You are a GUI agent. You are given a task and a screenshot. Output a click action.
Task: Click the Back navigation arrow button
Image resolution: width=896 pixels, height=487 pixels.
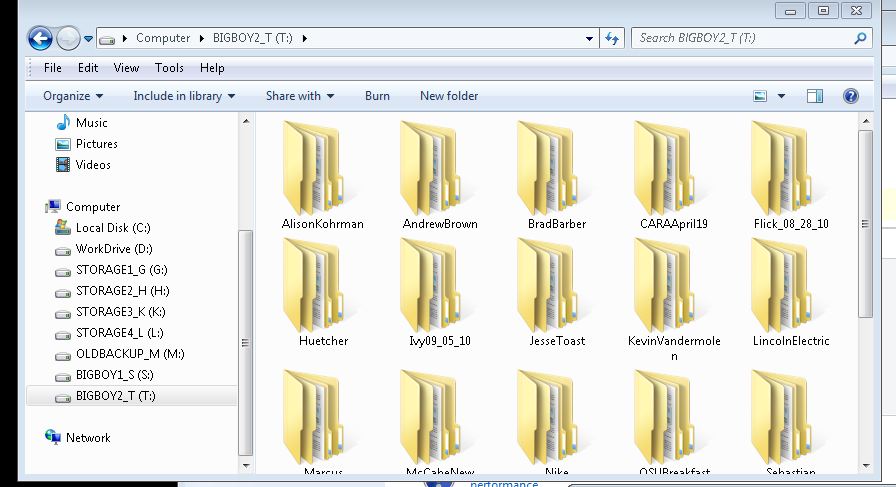point(40,39)
